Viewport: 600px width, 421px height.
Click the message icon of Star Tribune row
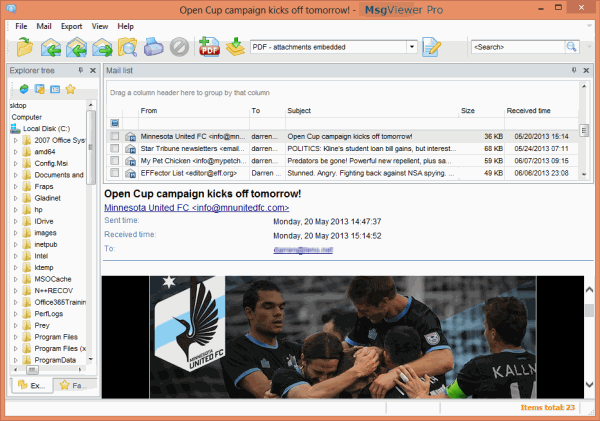tap(130, 149)
